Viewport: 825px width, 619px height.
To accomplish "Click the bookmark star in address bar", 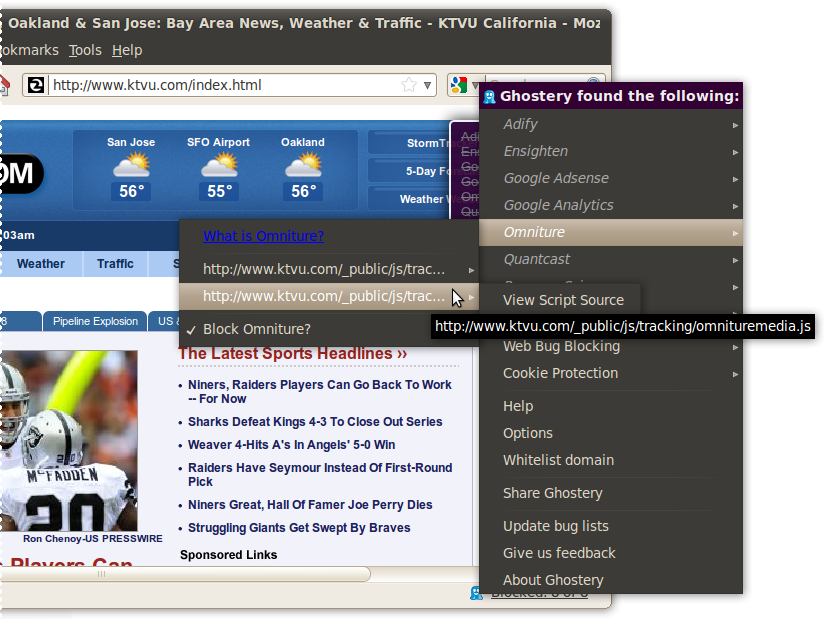I will [x=409, y=85].
